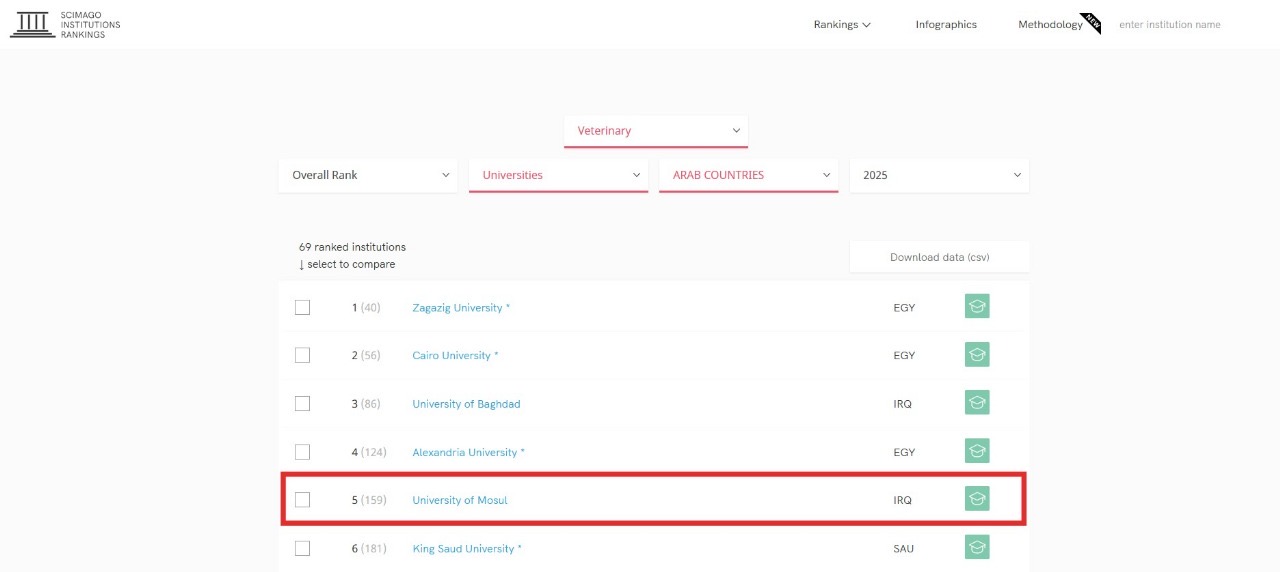Click graduation cap icon for King Saud University
1280x572 pixels.
(x=977, y=547)
